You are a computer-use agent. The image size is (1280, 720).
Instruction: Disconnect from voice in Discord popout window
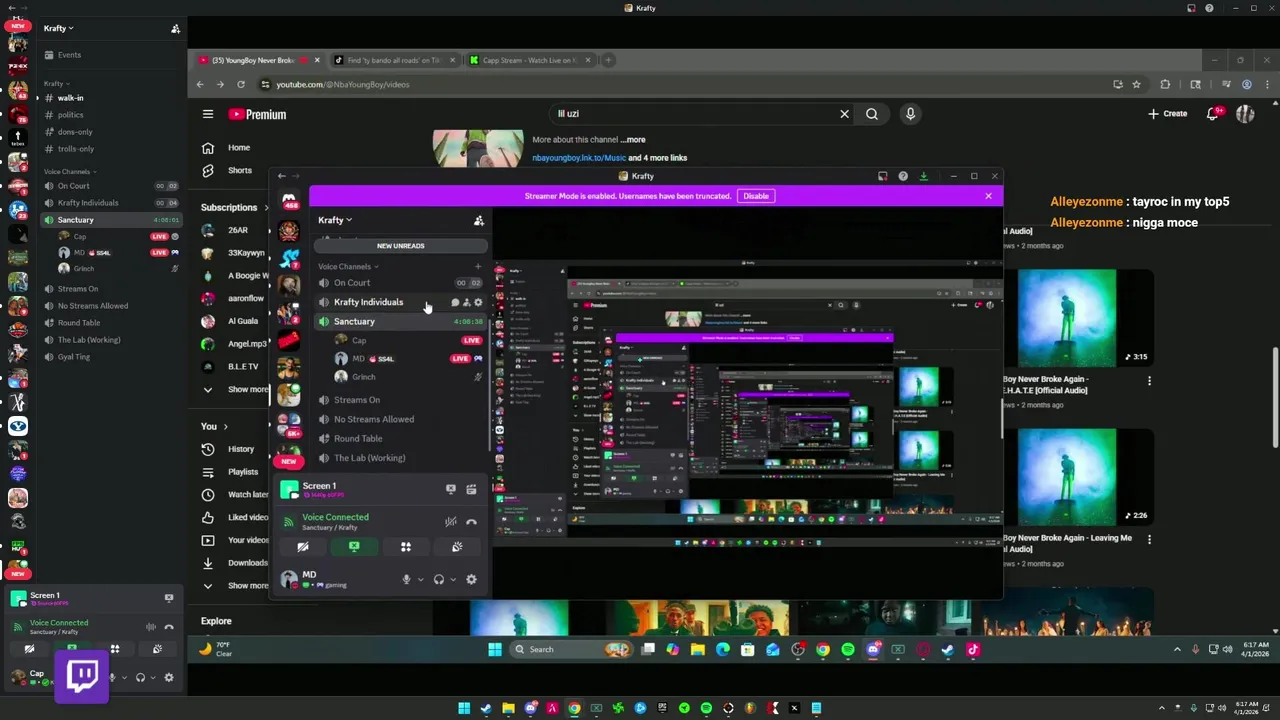(471, 521)
